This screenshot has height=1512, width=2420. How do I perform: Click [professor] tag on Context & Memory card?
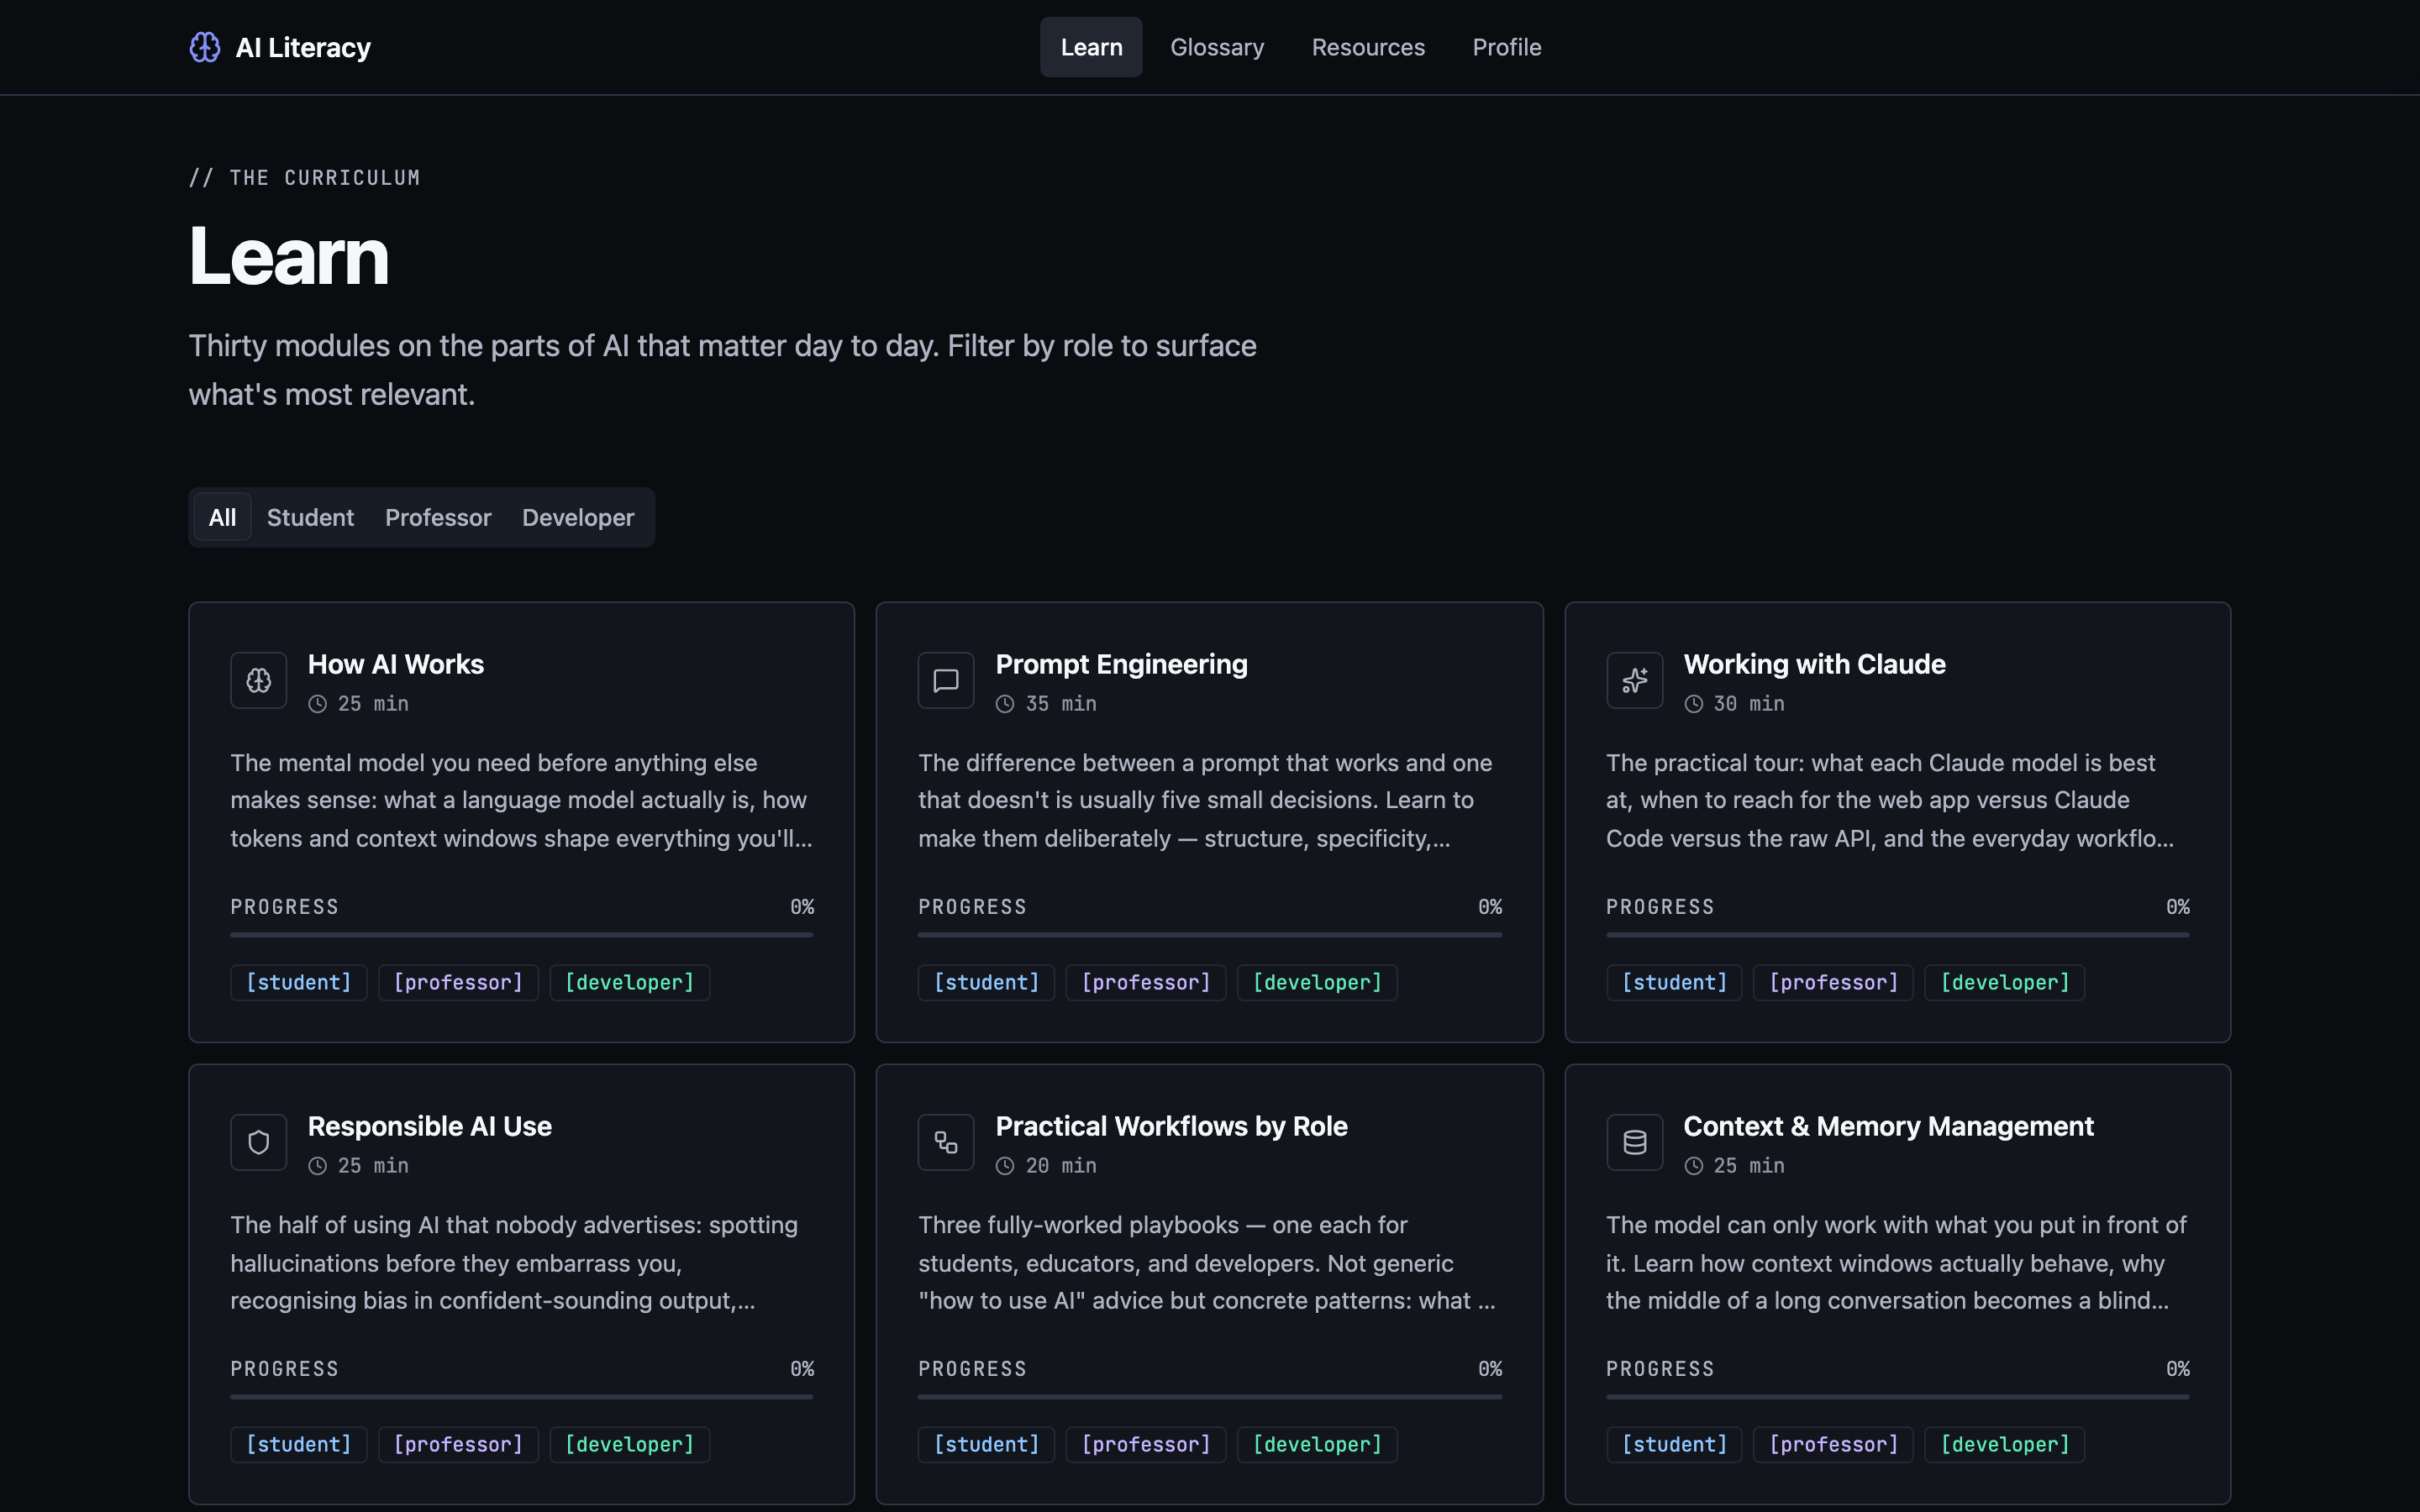click(1833, 1444)
